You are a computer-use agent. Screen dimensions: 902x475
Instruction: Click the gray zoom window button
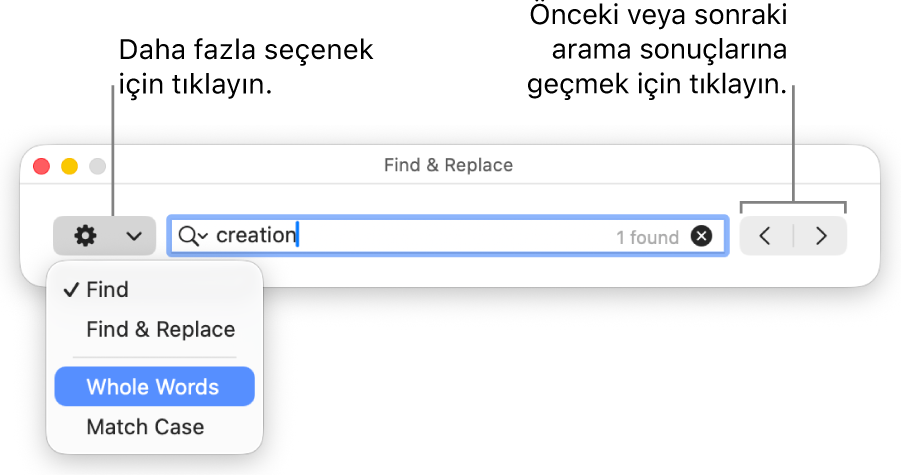[x=98, y=166]
